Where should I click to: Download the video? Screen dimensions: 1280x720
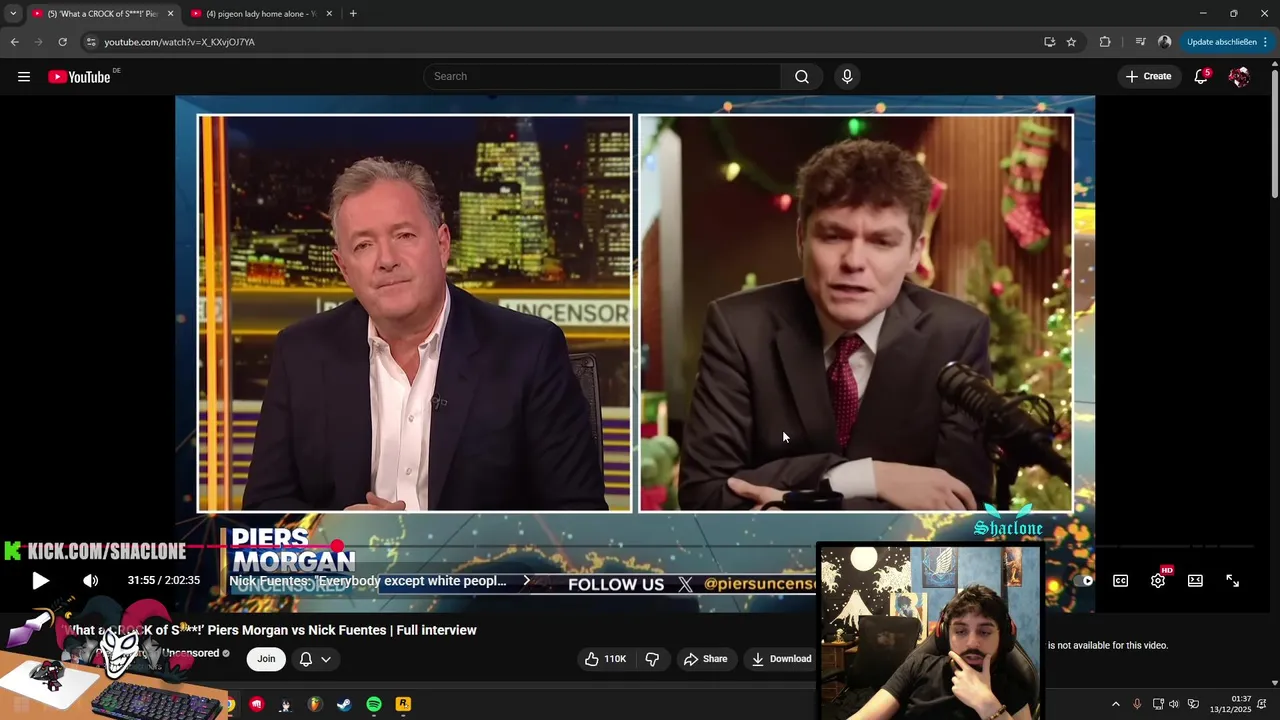click(x=781, y=659)
